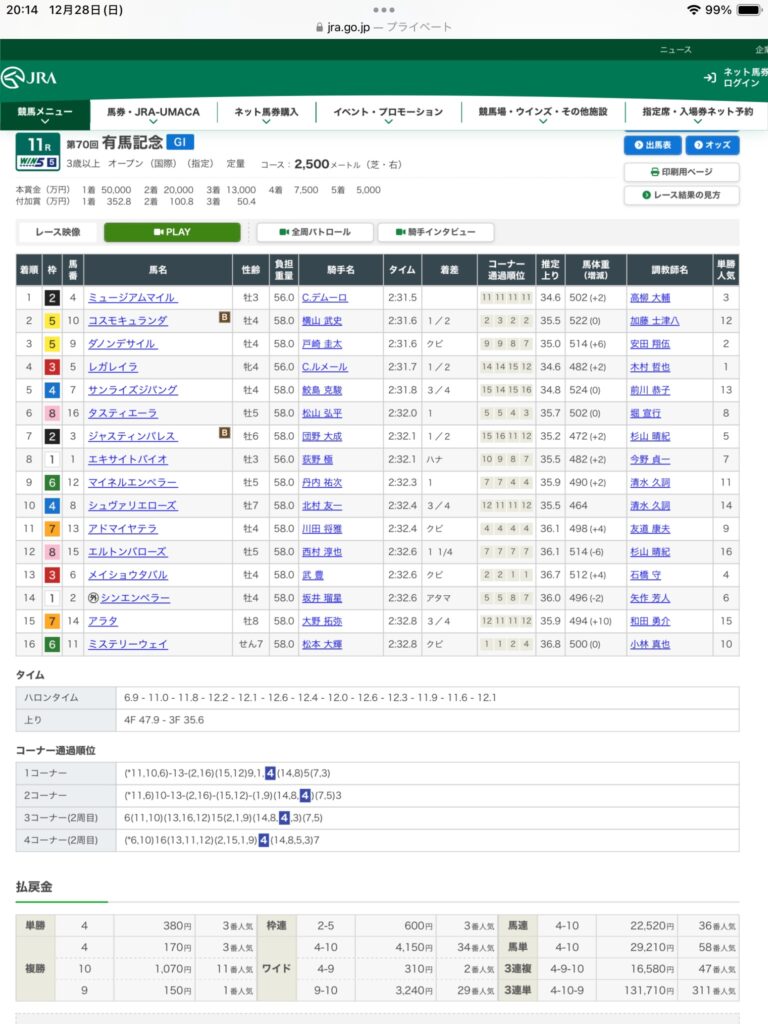This screenshot has width=768, height=1024.
Task: Open horse アドマイヤテラ
Action: (x=123, y=528)
